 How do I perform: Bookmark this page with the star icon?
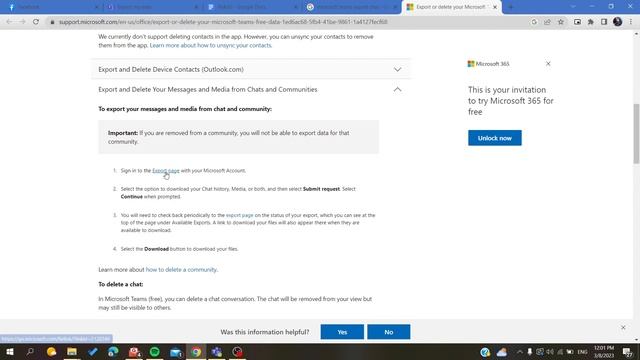561,22
